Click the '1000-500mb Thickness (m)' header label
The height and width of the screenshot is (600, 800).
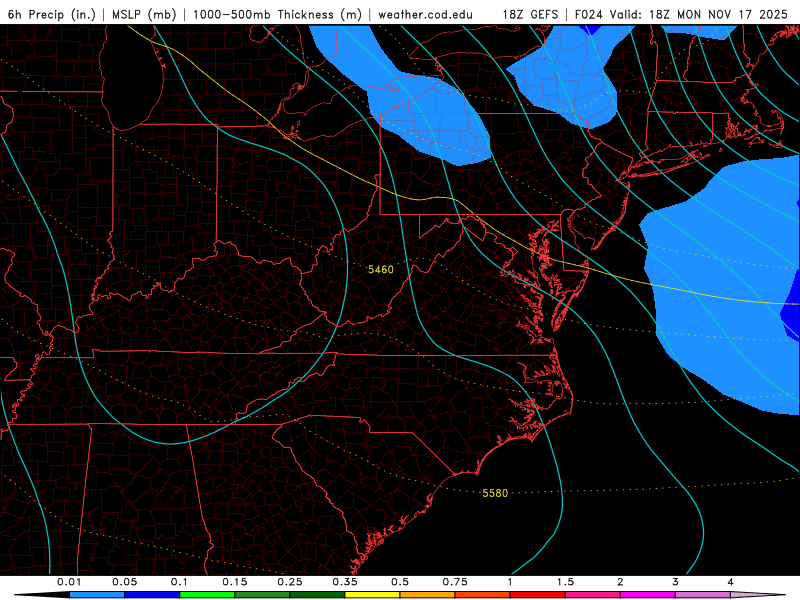click(277, 14)
